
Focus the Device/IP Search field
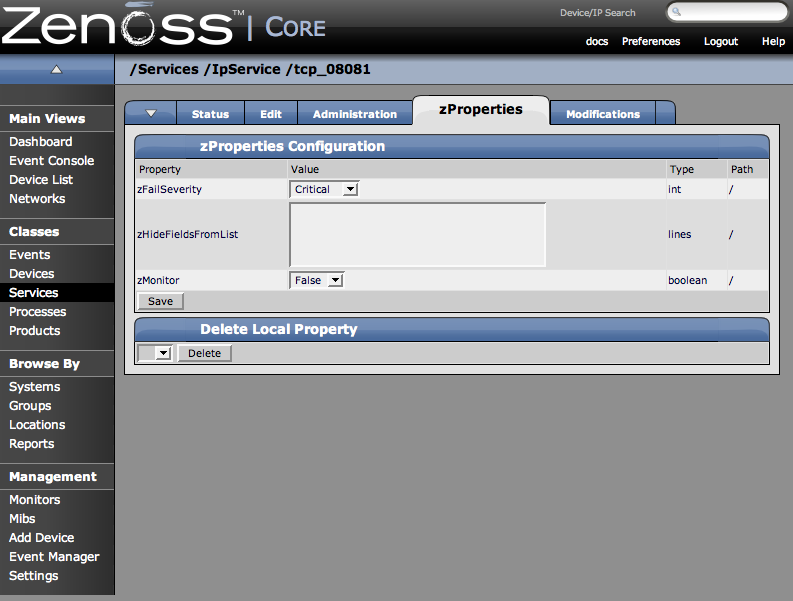(727, 12)
